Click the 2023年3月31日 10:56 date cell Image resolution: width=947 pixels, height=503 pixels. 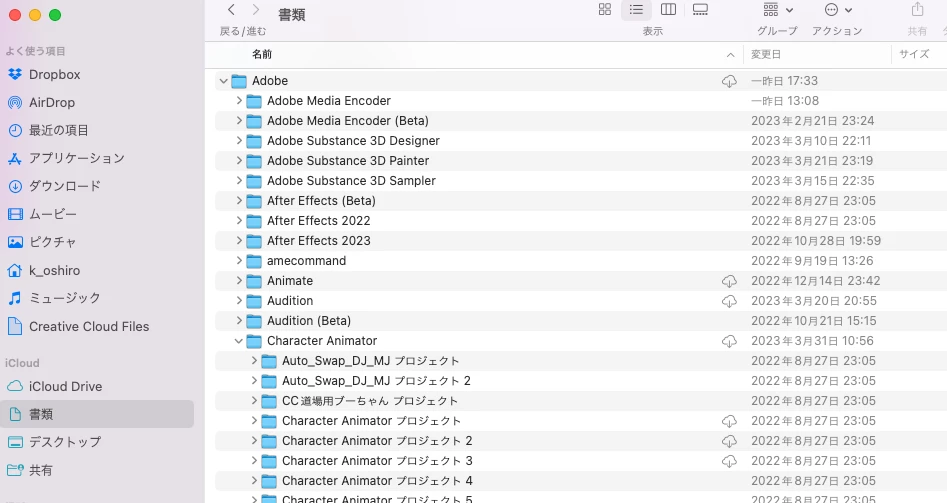tap(812, 341)
